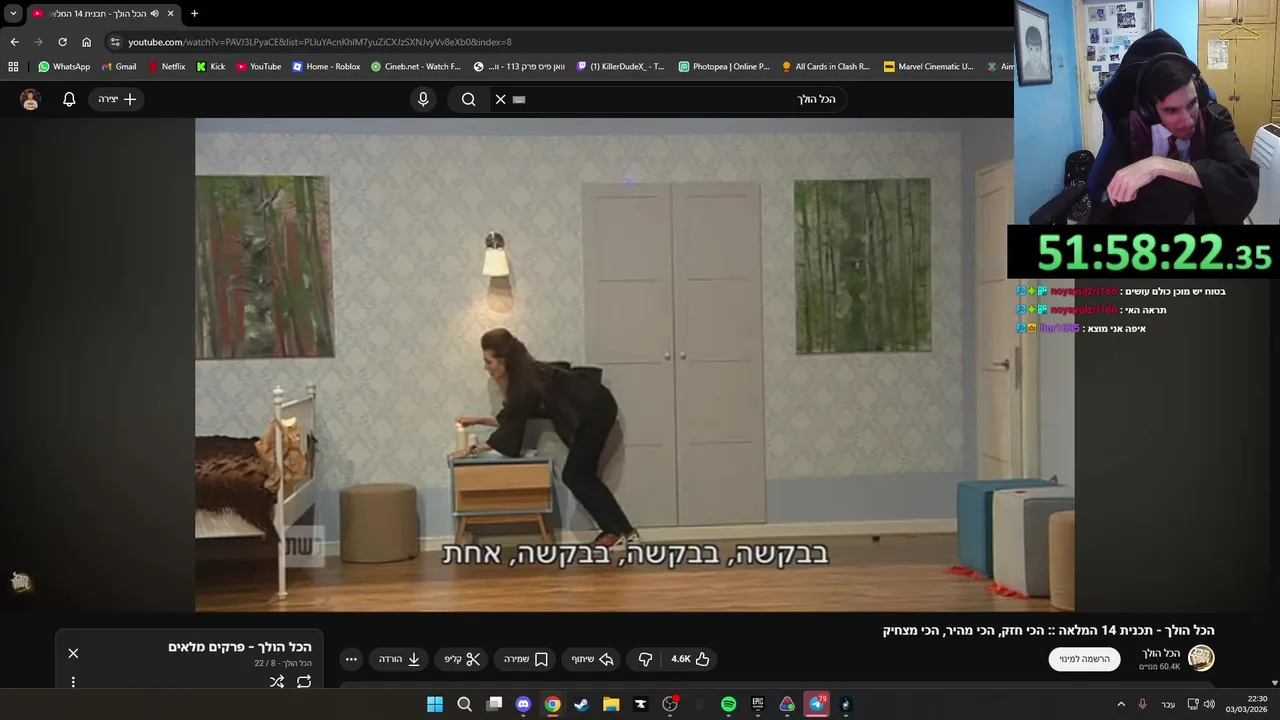The height and width of the screenshot is (720, 1280).
Task: Click the channel name הכל הולך link
Action: pyautogui.click(x=1161, y=653)
